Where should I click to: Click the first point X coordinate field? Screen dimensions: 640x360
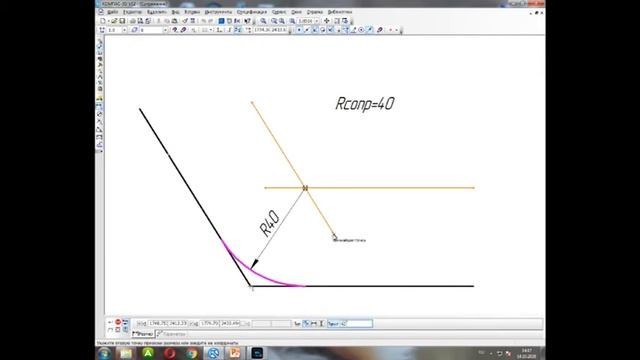(x=158, y=323)
